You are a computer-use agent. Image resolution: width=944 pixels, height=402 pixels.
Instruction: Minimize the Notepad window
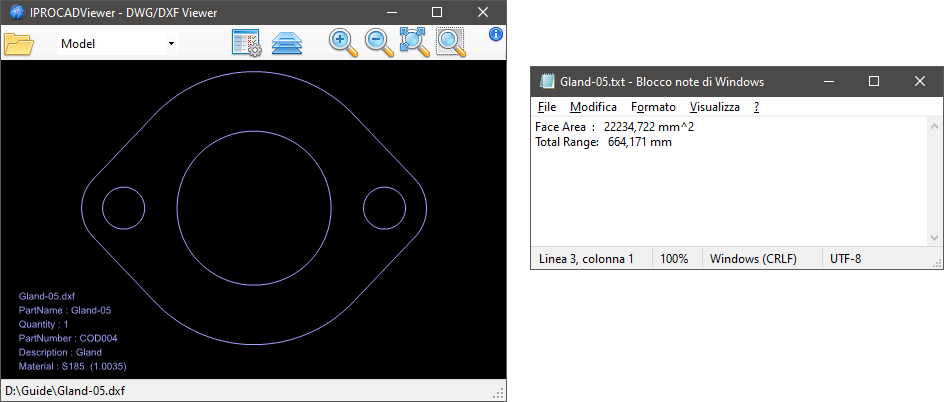click(829, 81)
